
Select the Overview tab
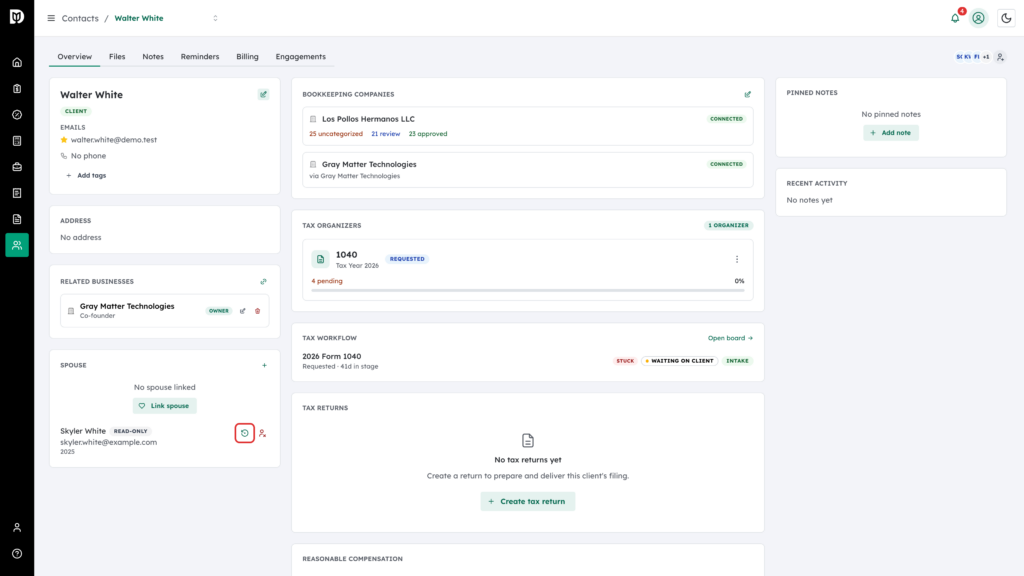(x=74, y=57)
